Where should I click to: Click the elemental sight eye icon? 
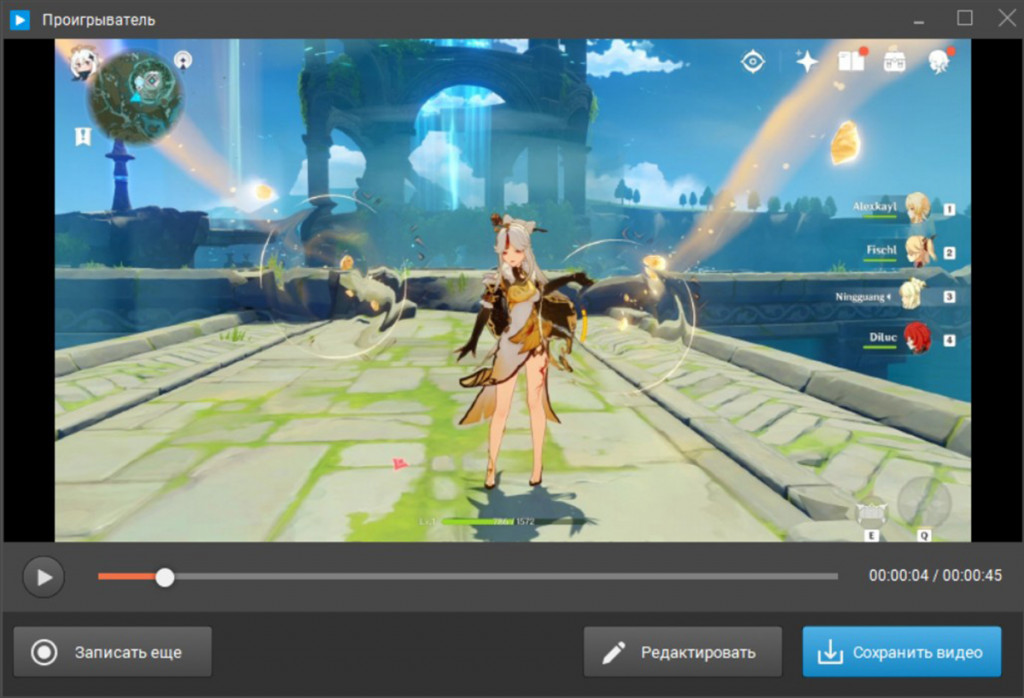tap(752, 62)
